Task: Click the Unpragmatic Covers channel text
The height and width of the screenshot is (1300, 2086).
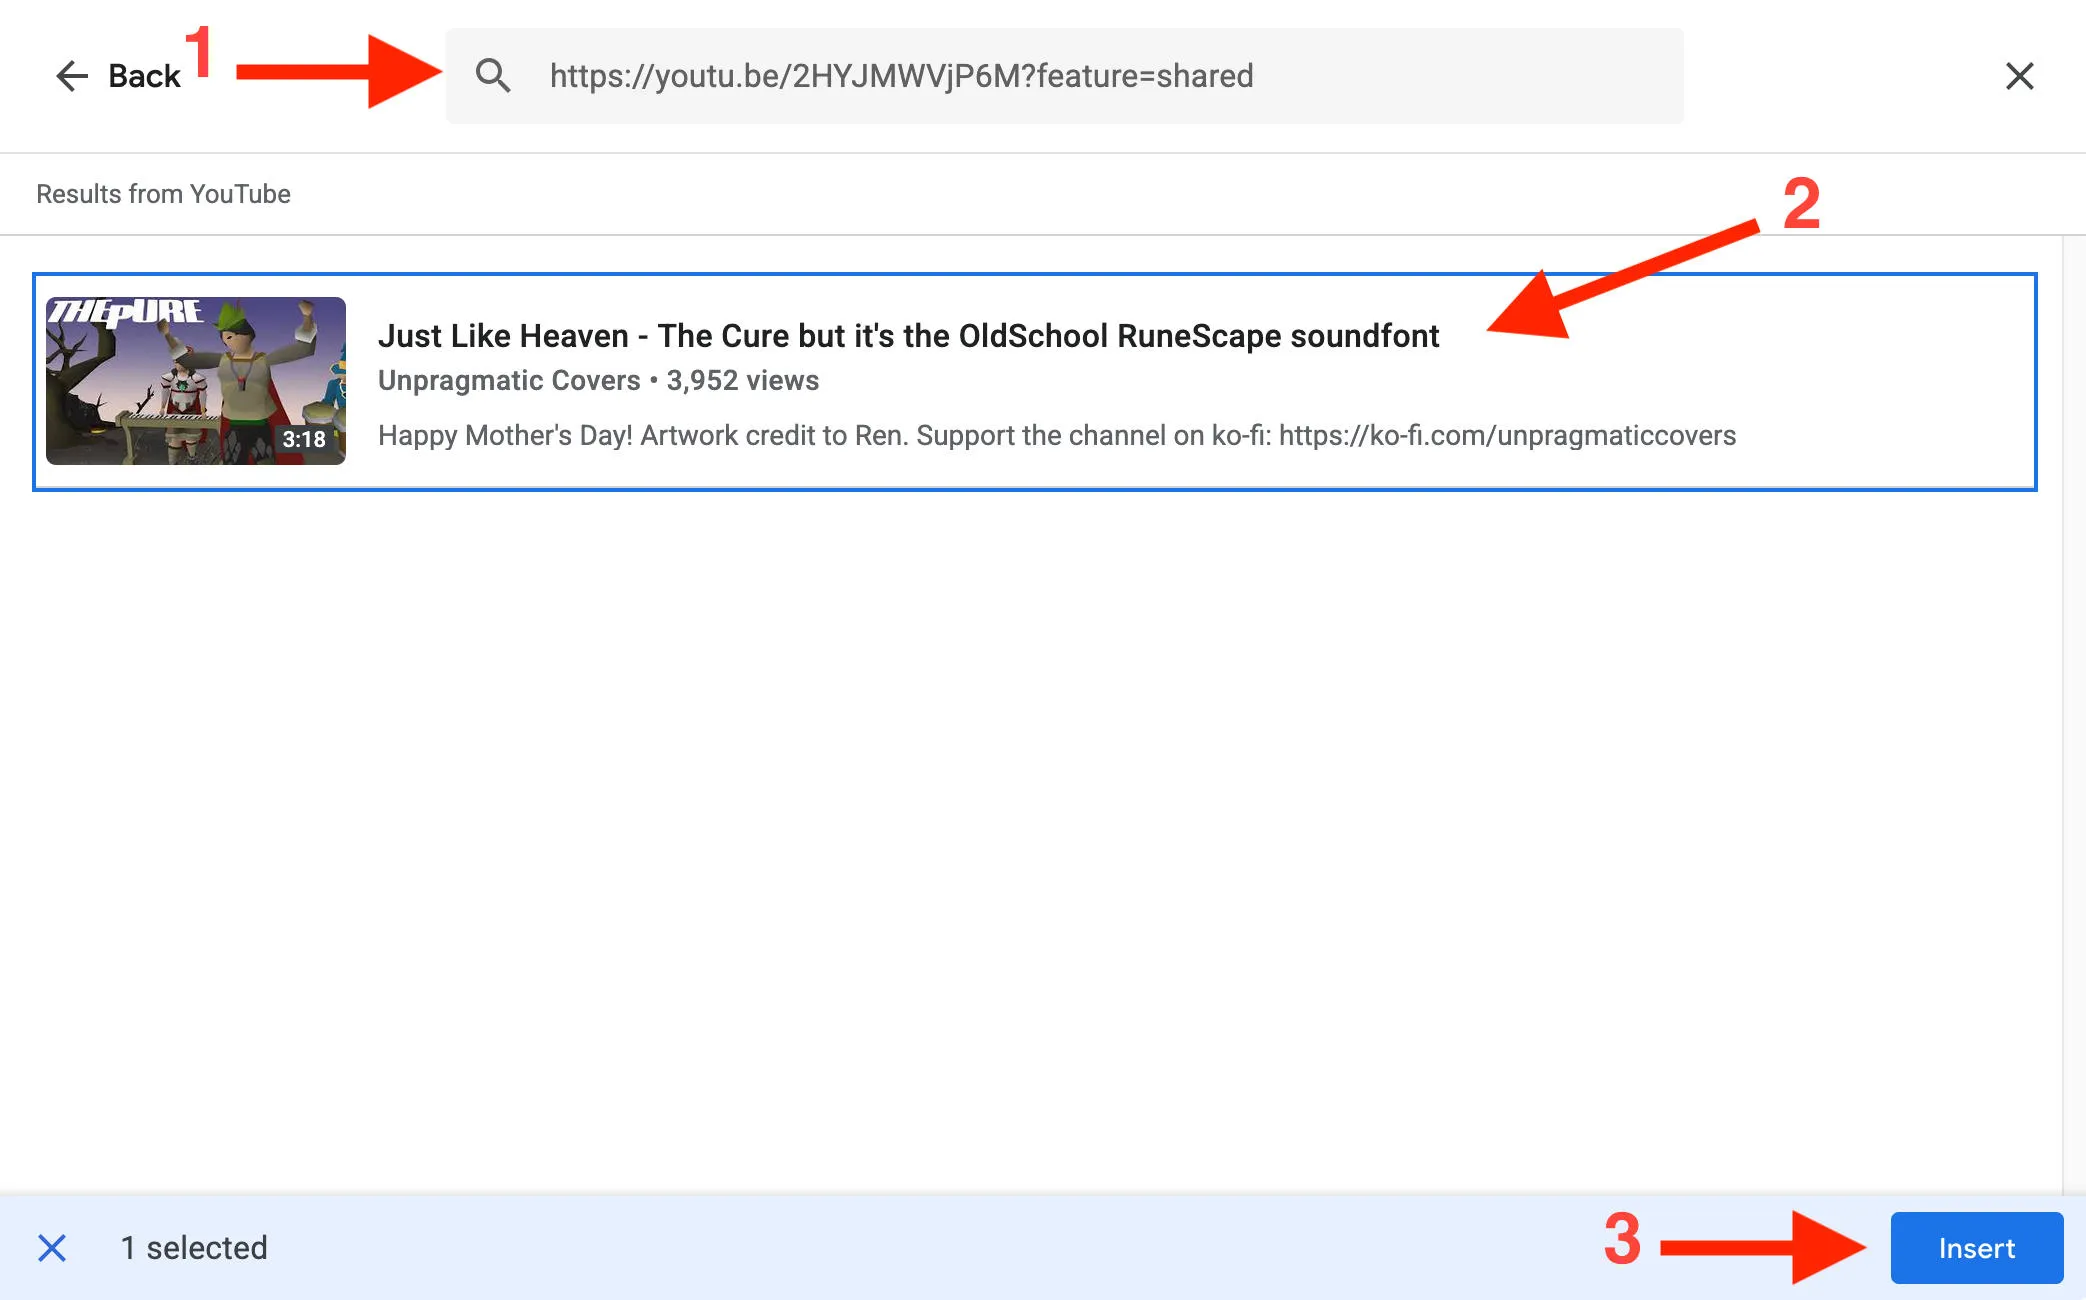Action: [509, 381]
